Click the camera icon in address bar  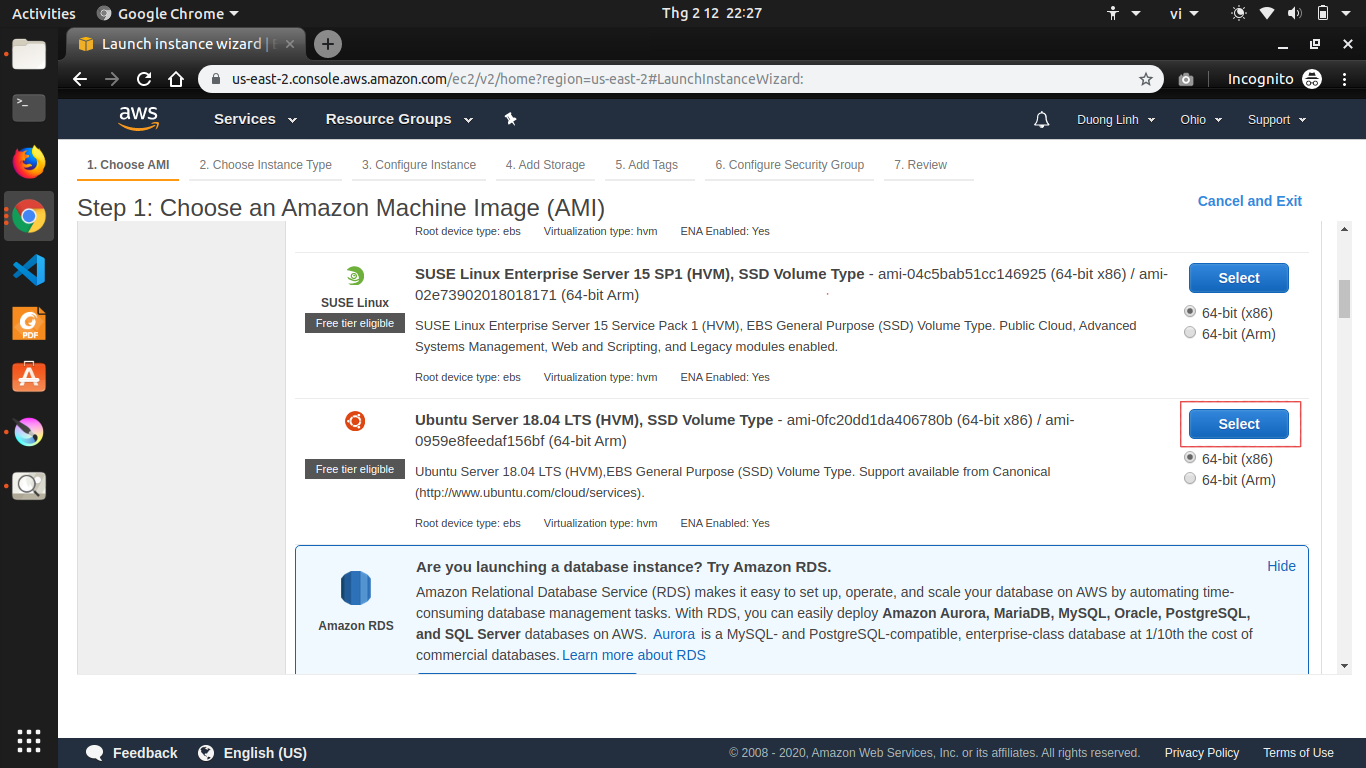[x=1186, y=79]
